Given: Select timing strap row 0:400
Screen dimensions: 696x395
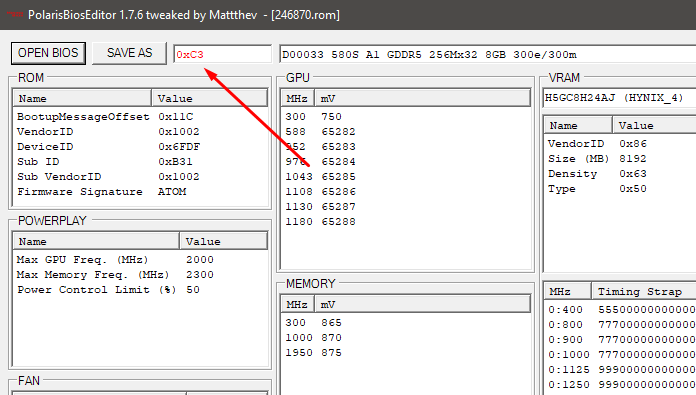Looking at the screenshot, I should coord(621,310).
